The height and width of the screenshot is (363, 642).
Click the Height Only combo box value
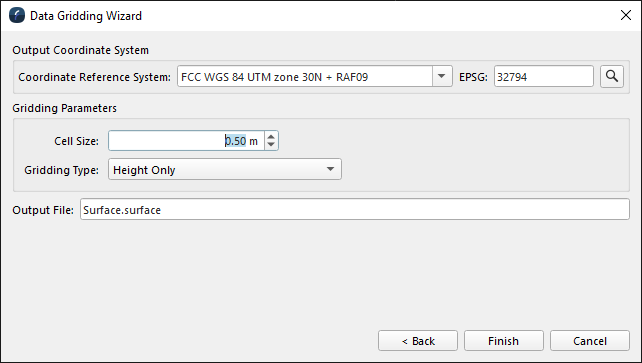pos(144,170)
